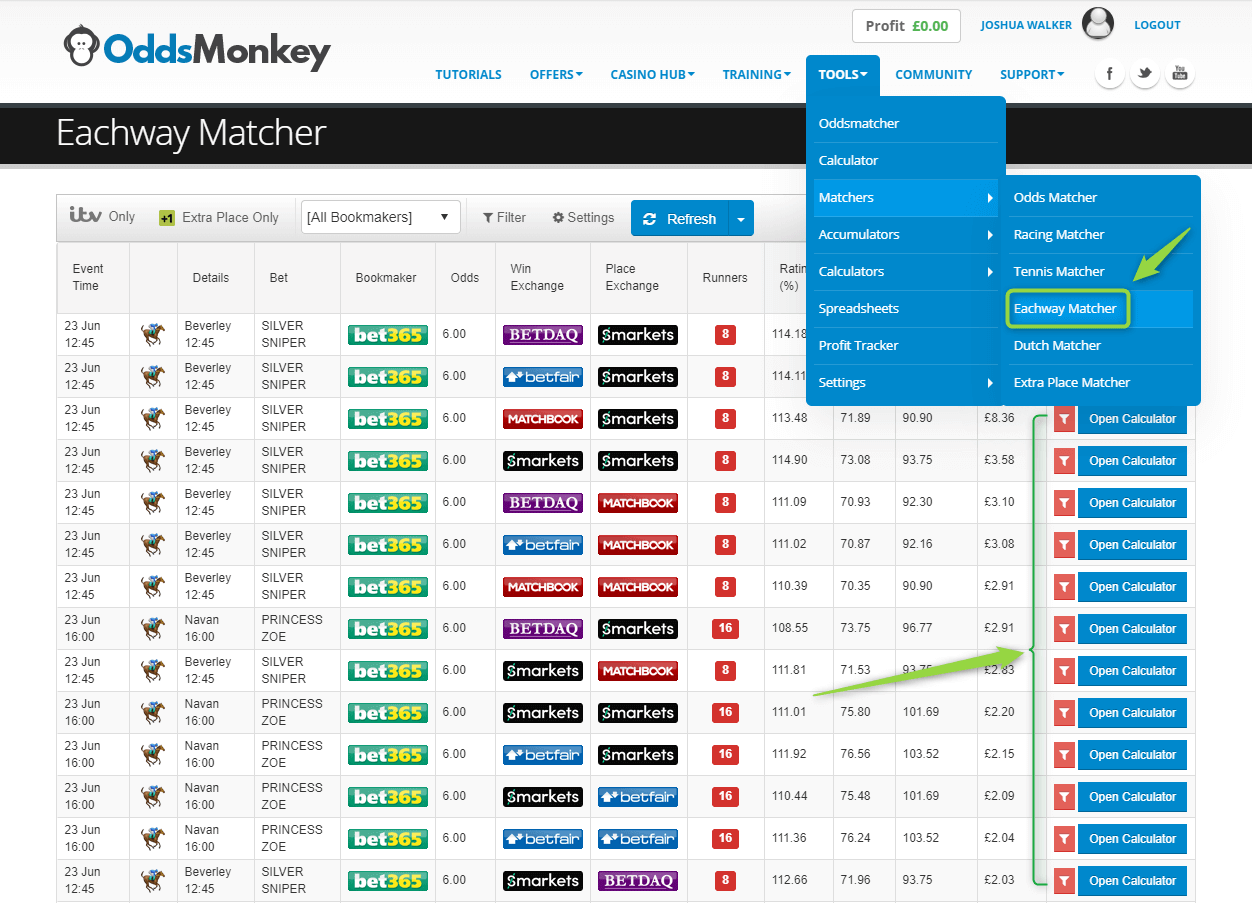
Task: Expand the Support dropdown menu
Action: [x=1032, y=74]
